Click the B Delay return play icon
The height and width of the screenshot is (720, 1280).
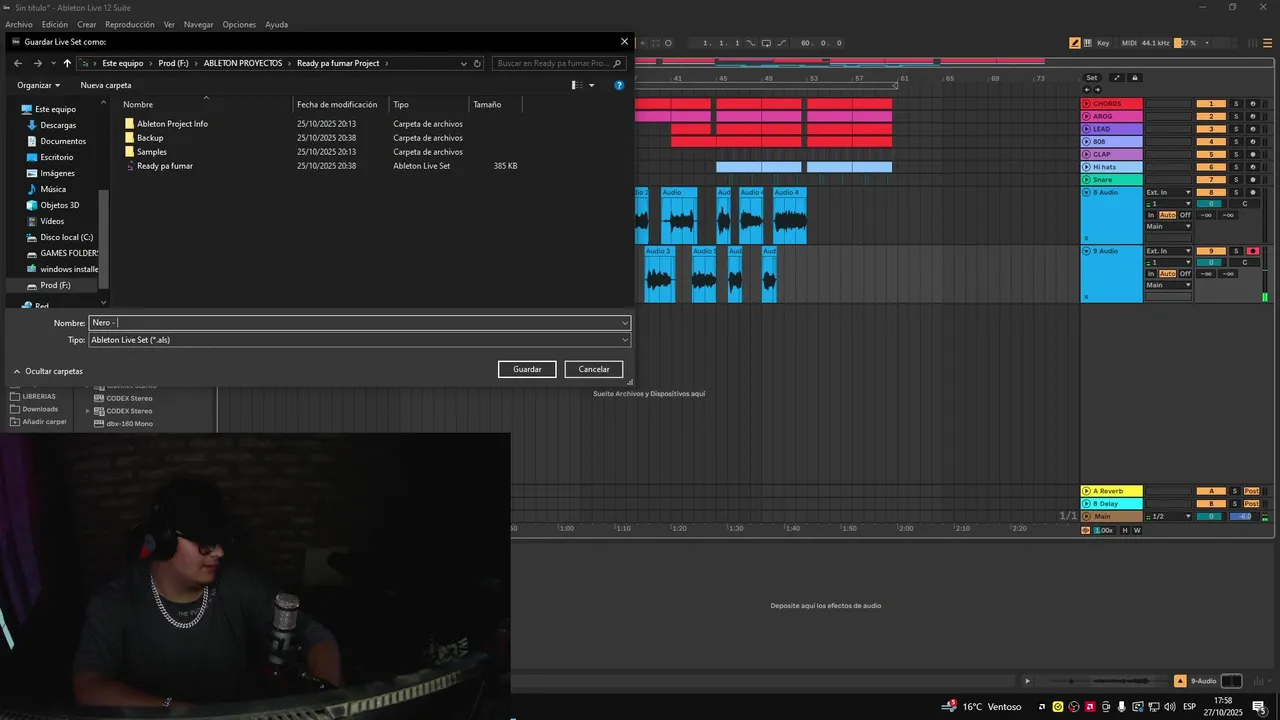click(1087, 504)
